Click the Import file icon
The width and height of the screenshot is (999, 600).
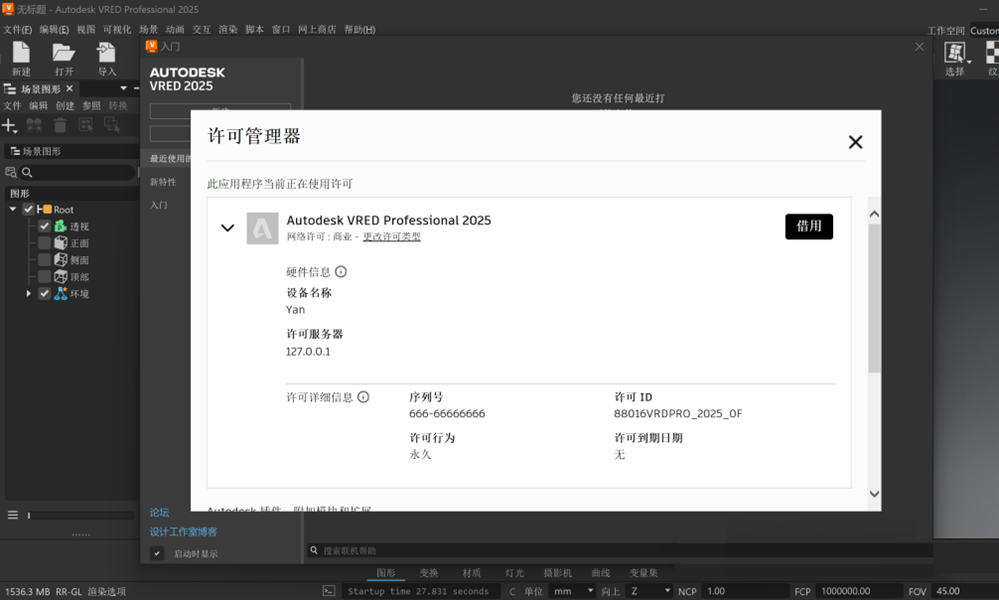(106, 53)
